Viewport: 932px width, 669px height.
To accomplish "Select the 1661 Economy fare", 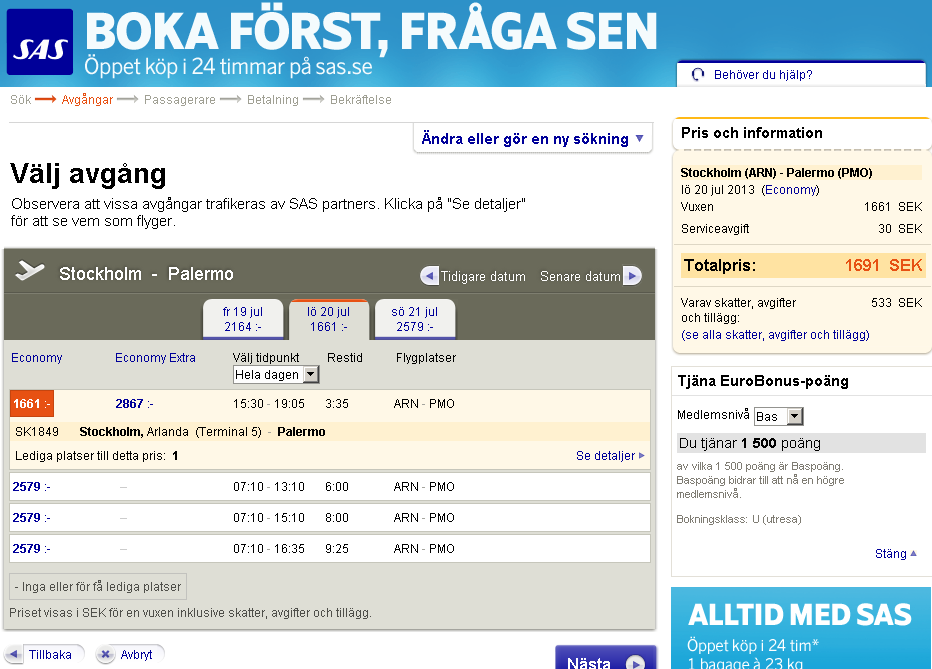I will coord(32,403).
